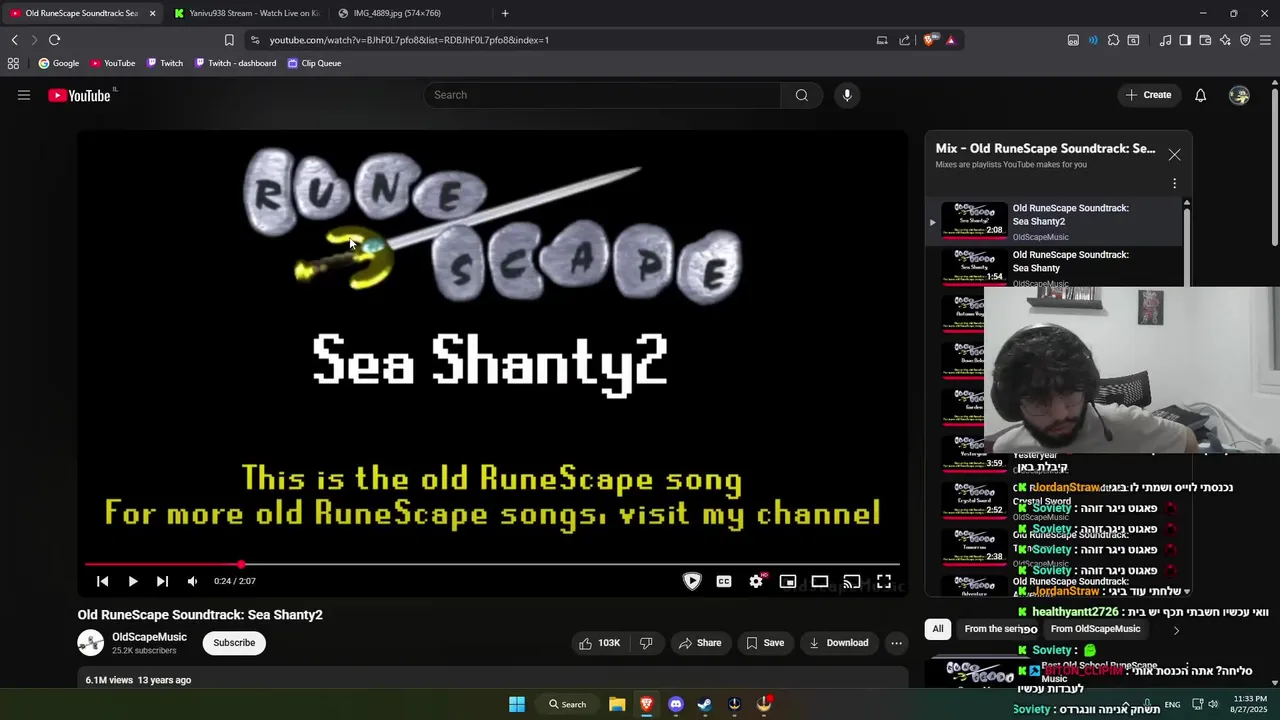This screenshot has width=1280, height=720.
Task: Switch to the Yanivu938 Stream tab
Action: [x=246, y=13]
